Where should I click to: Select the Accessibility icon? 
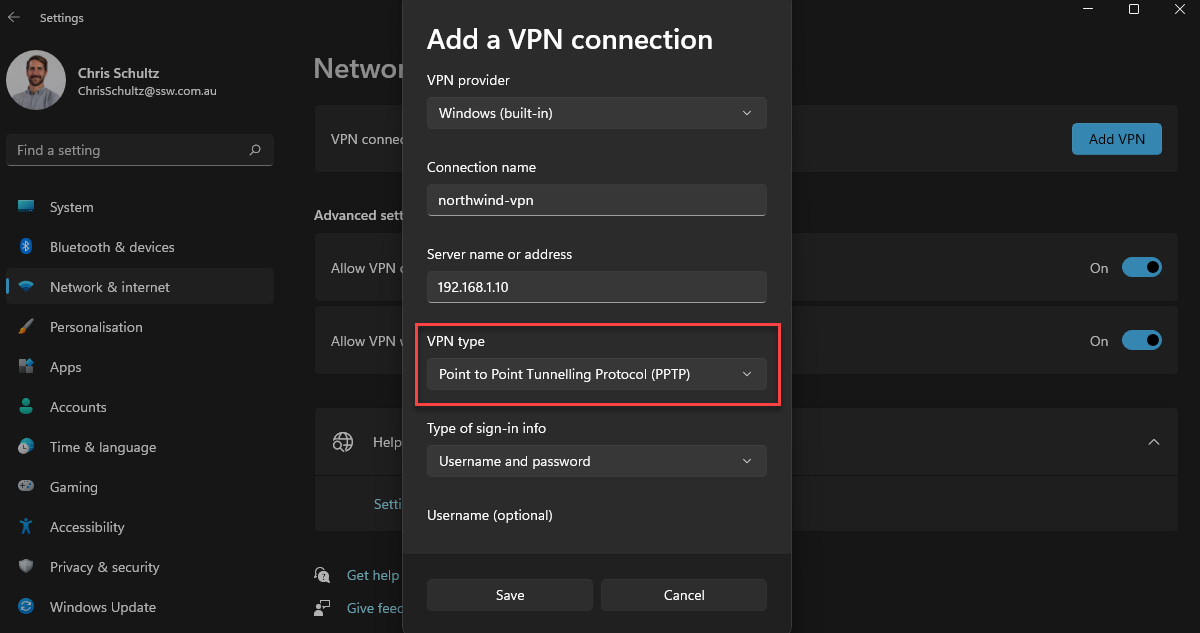point(27,527)
